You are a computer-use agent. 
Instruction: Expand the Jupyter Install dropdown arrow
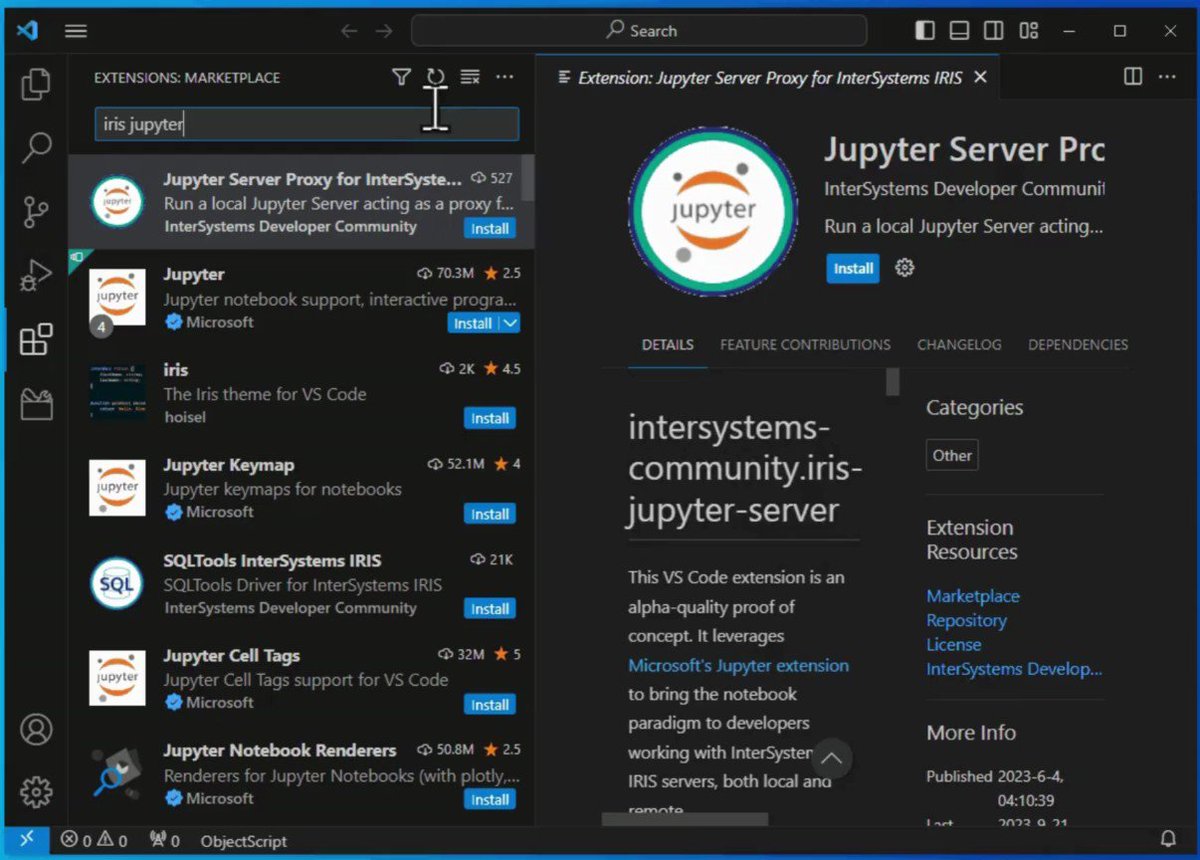[510, 323]
